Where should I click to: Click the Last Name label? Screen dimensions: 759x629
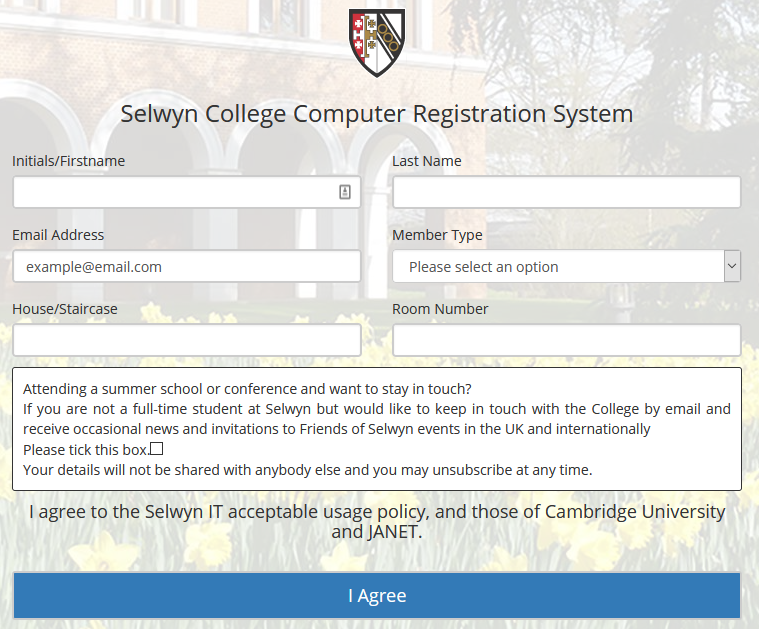(427, 161)
